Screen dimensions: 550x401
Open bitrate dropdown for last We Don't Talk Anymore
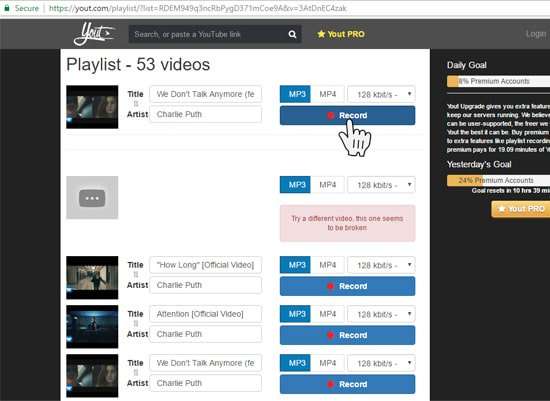click(381, 363)
